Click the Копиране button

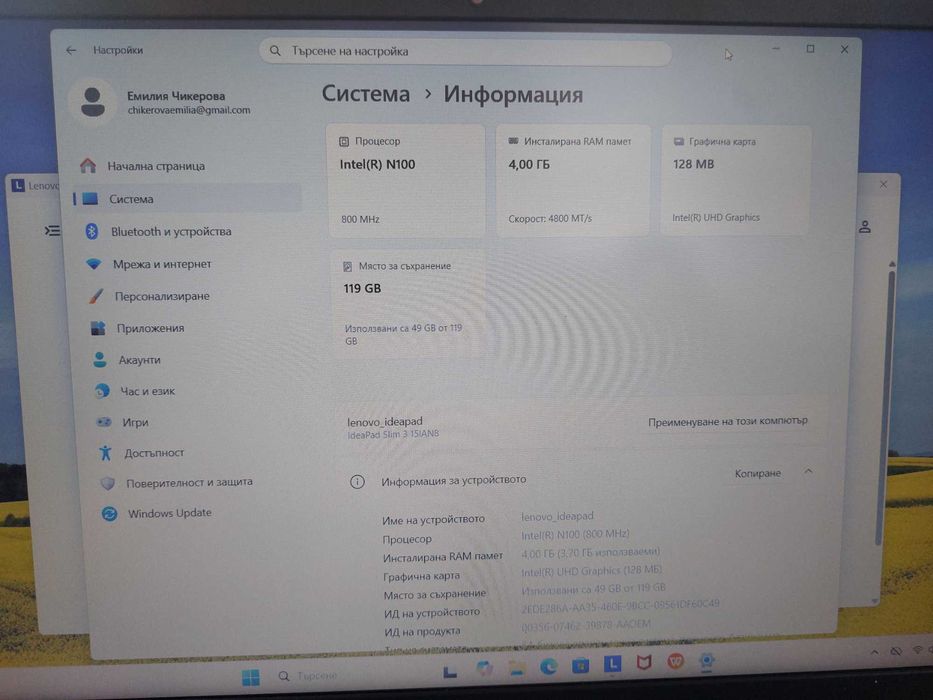tap(757, 474)
